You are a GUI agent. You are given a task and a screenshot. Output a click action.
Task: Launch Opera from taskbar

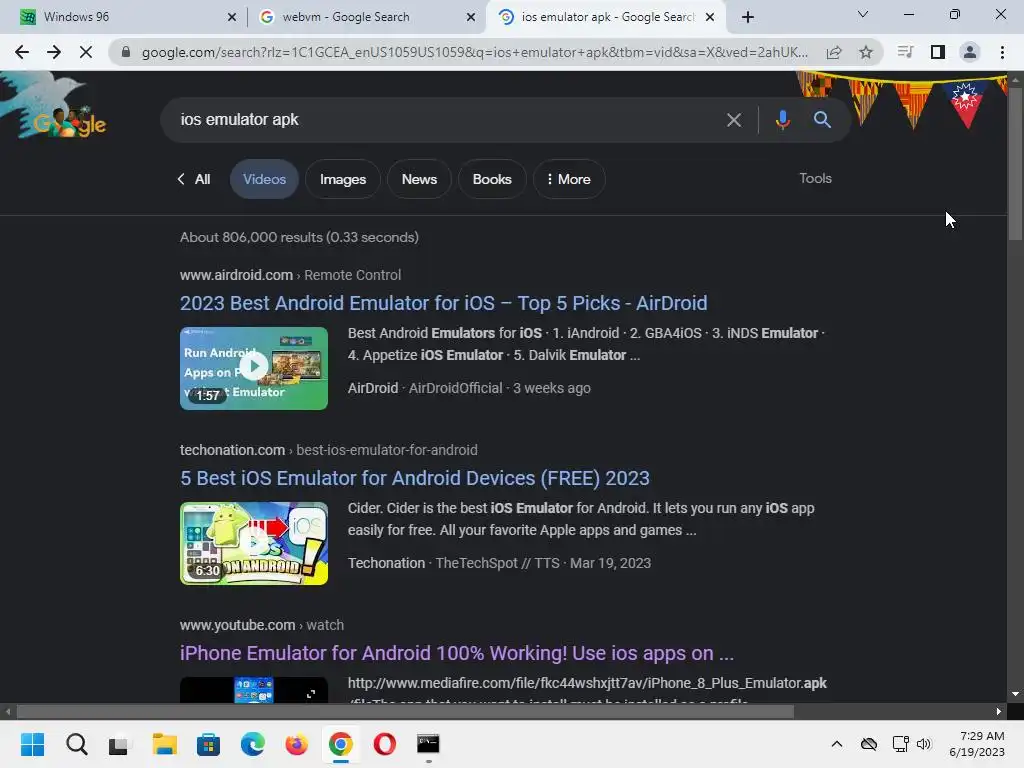[385, 744]
